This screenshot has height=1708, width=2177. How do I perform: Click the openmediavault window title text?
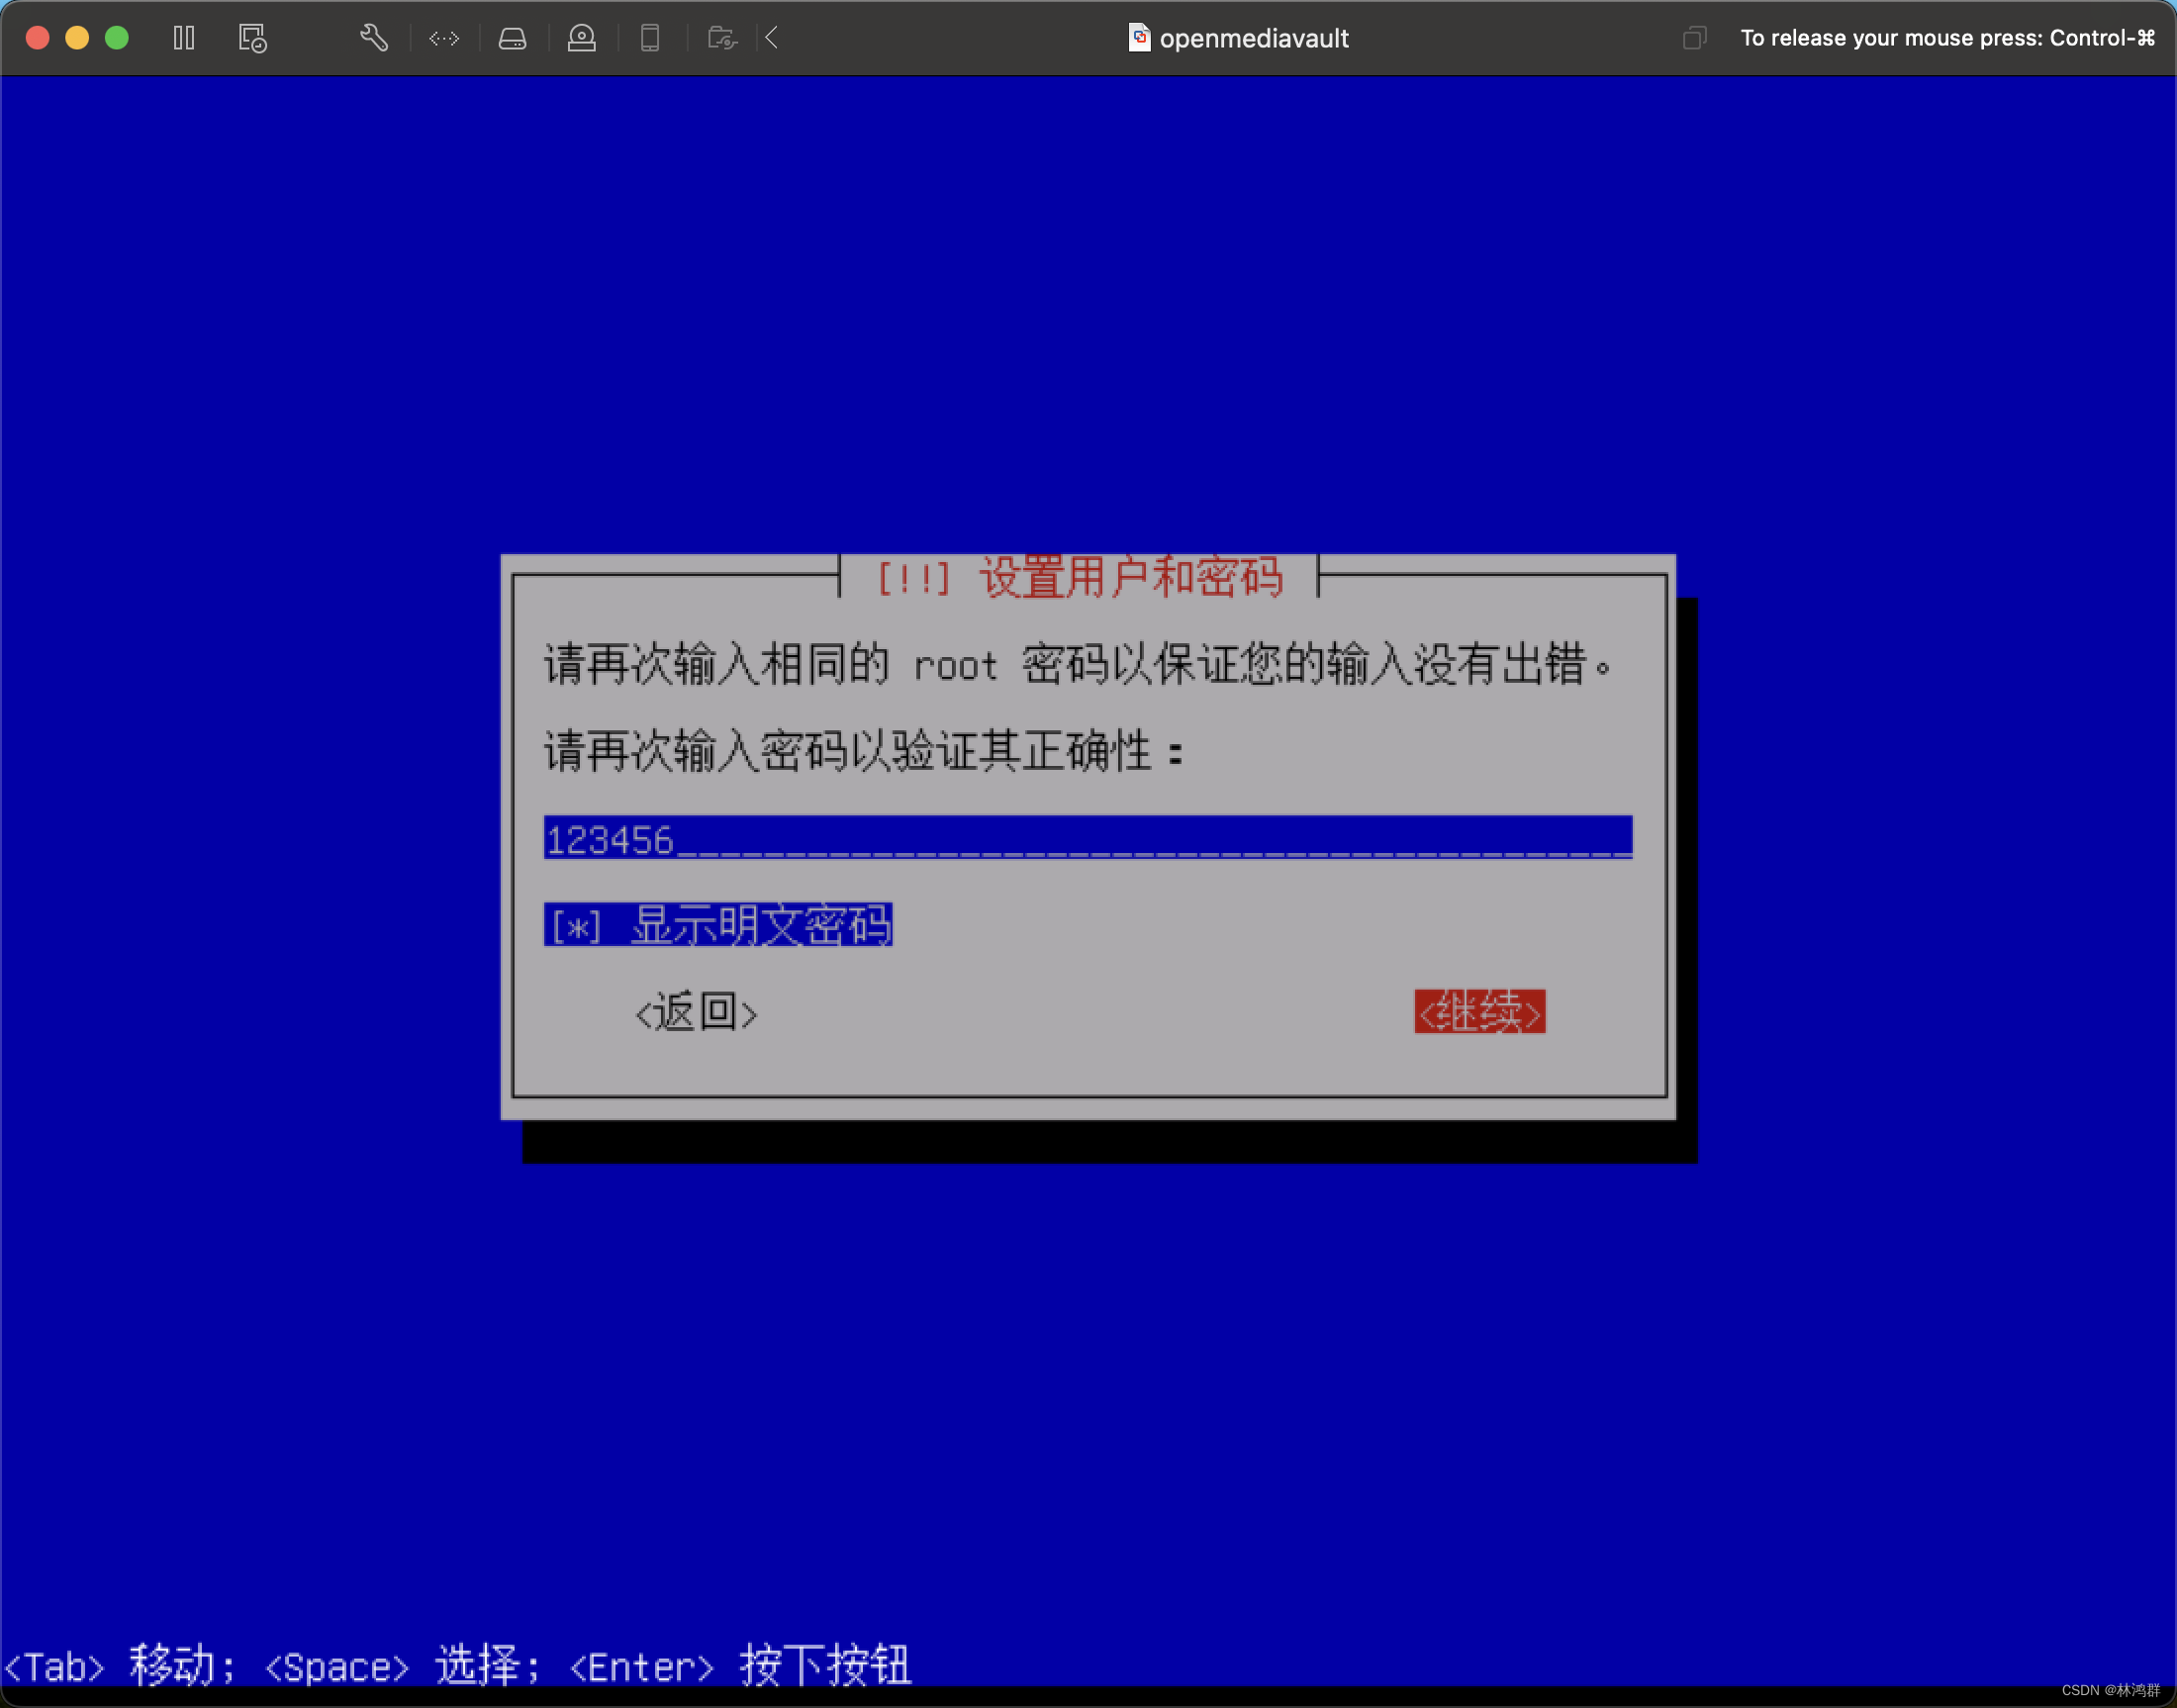click(1253, 38)
